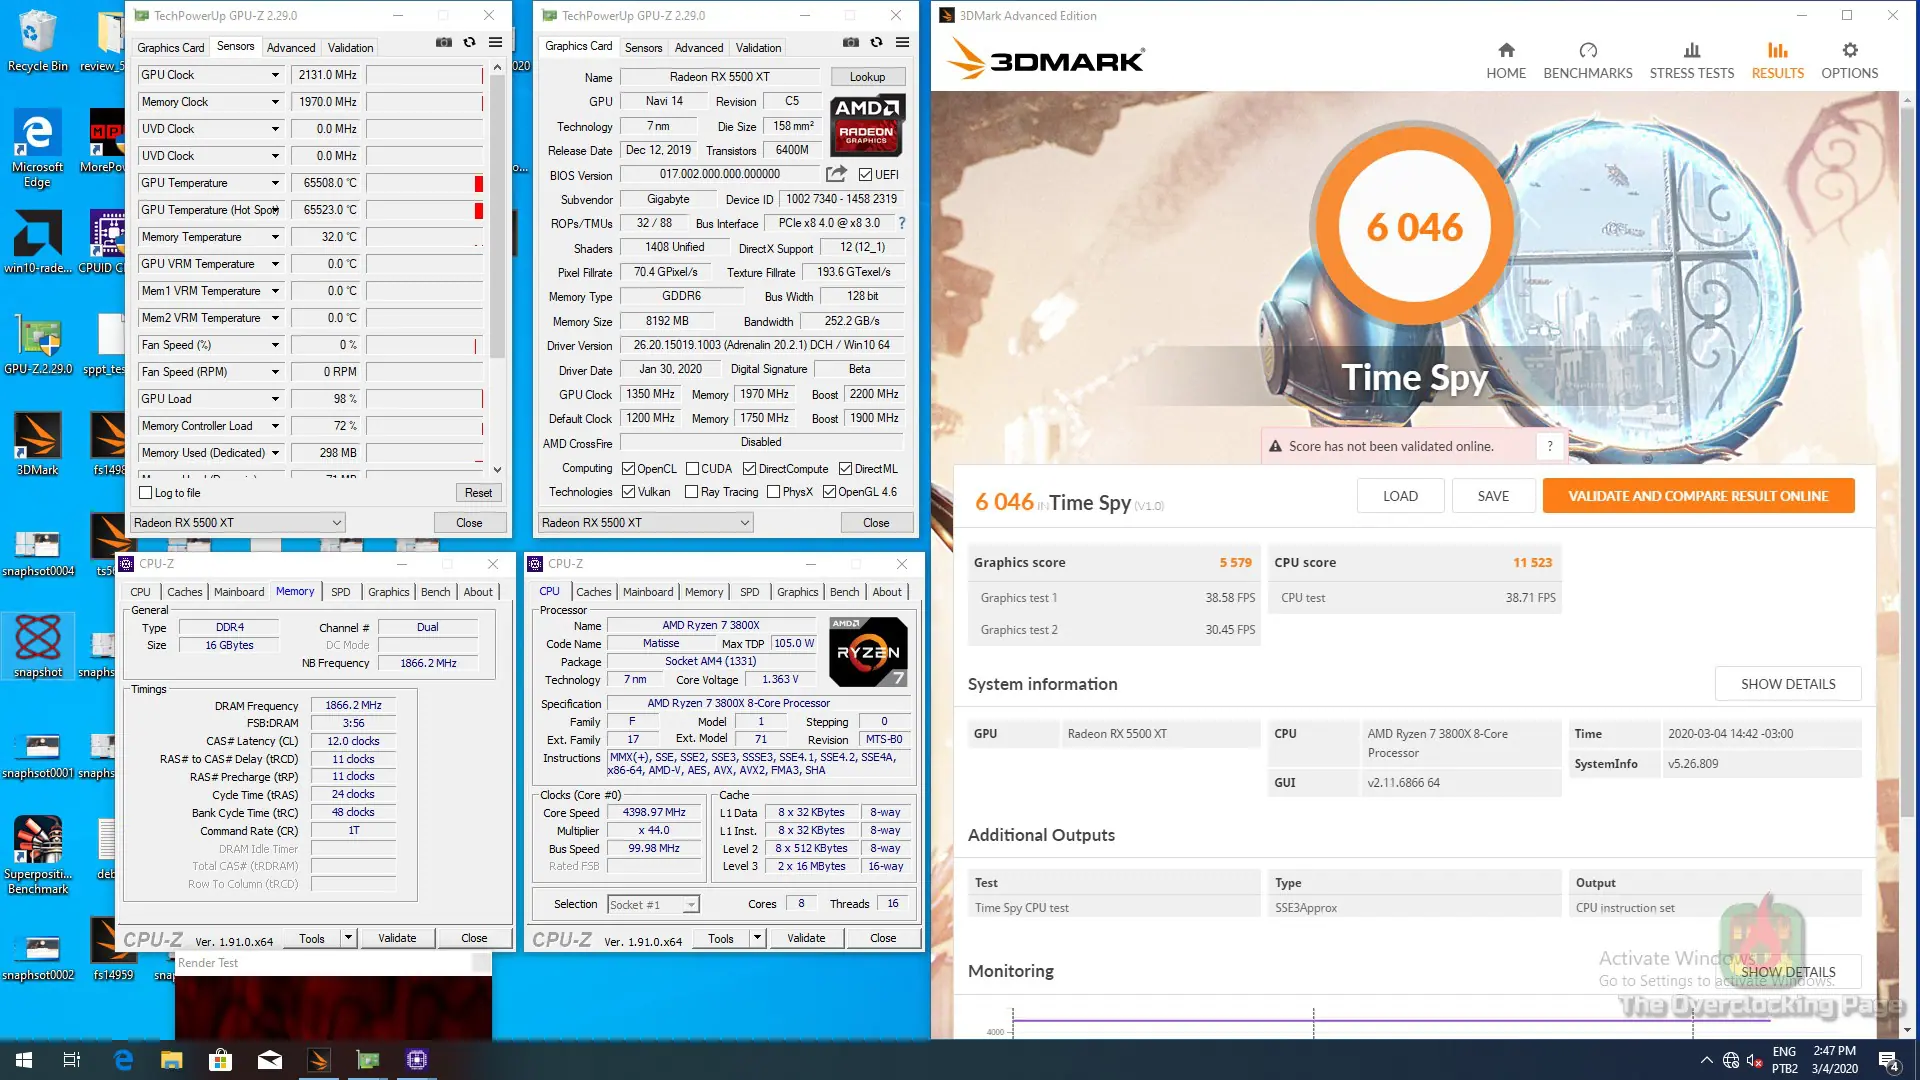Switch to Caches tab in CPU-Z Memory window

pos(184,592)
